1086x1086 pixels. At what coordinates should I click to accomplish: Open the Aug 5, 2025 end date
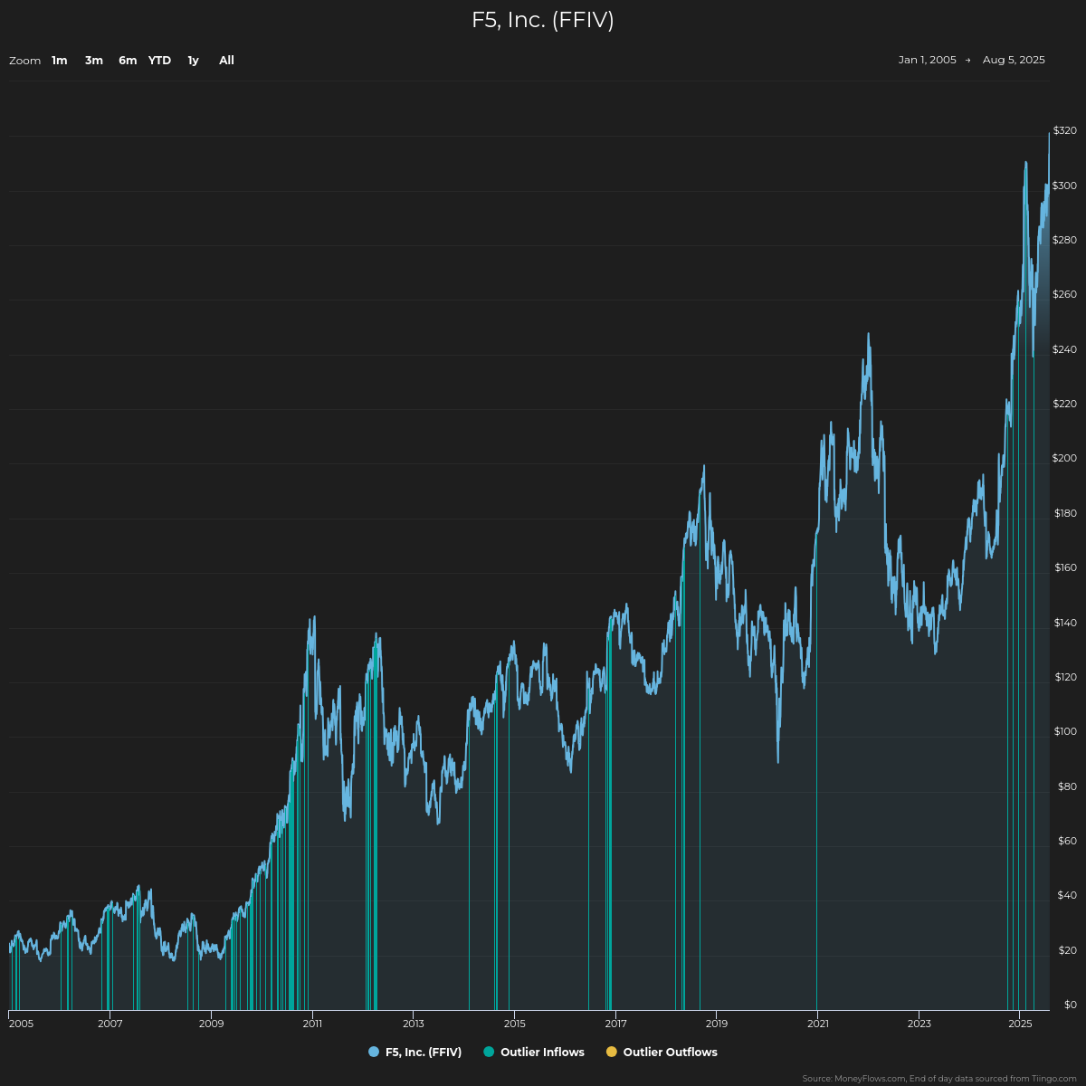1013,60
